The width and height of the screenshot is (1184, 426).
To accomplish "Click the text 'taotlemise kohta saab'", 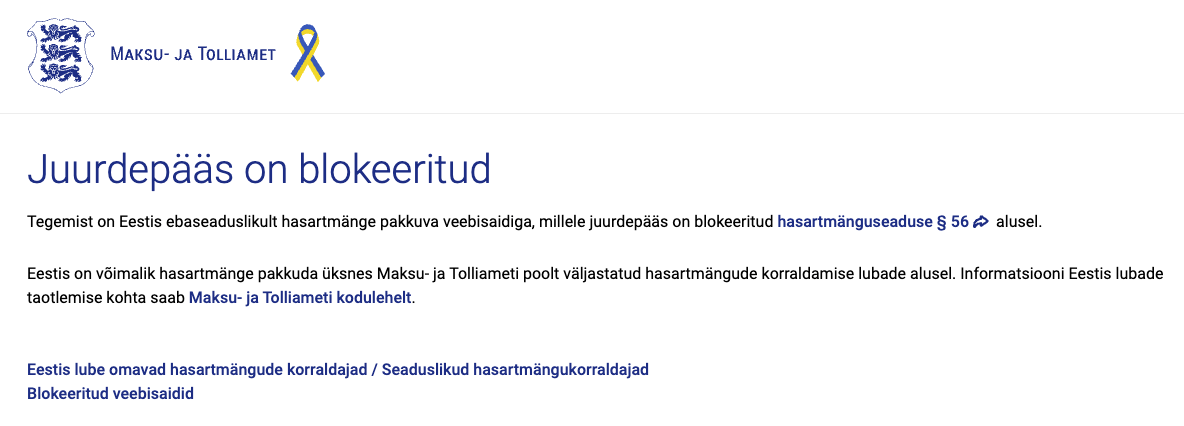I will 105,297.
